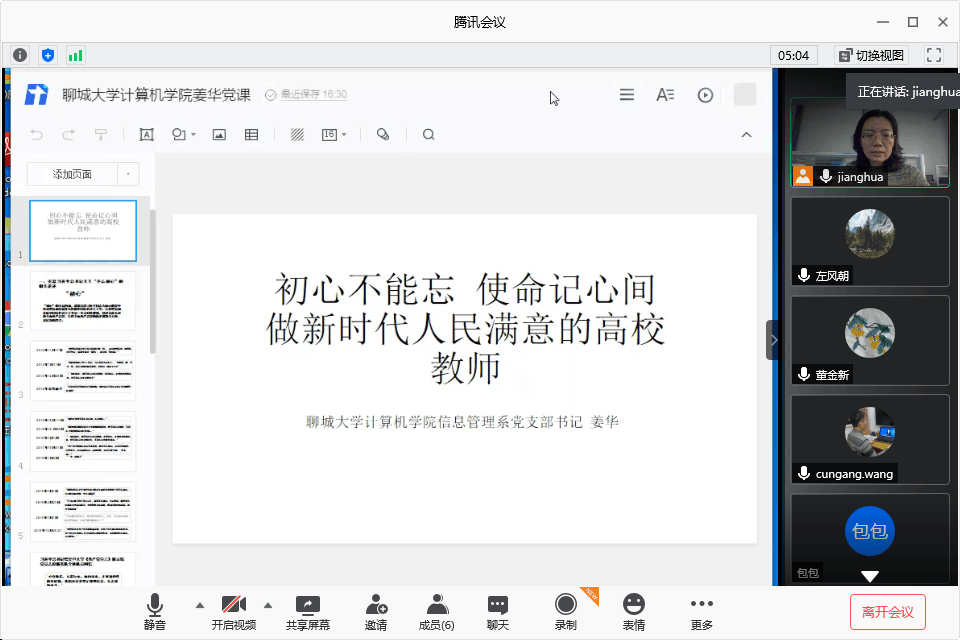The height and width of the screenshot is (640, 960).
Task: Open dropdown arrow next to 添加页面
Action: pos(128,174)
